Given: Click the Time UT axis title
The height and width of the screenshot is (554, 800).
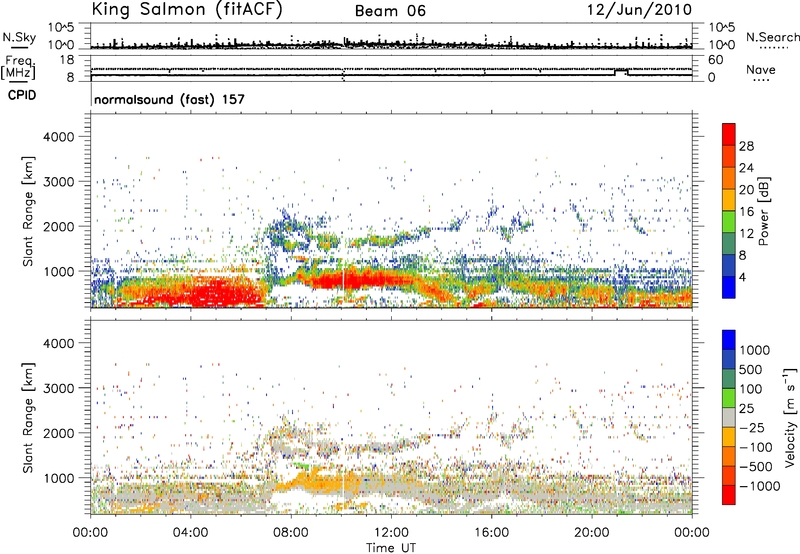Looking at the screenshot, I should tap(391, 547).
